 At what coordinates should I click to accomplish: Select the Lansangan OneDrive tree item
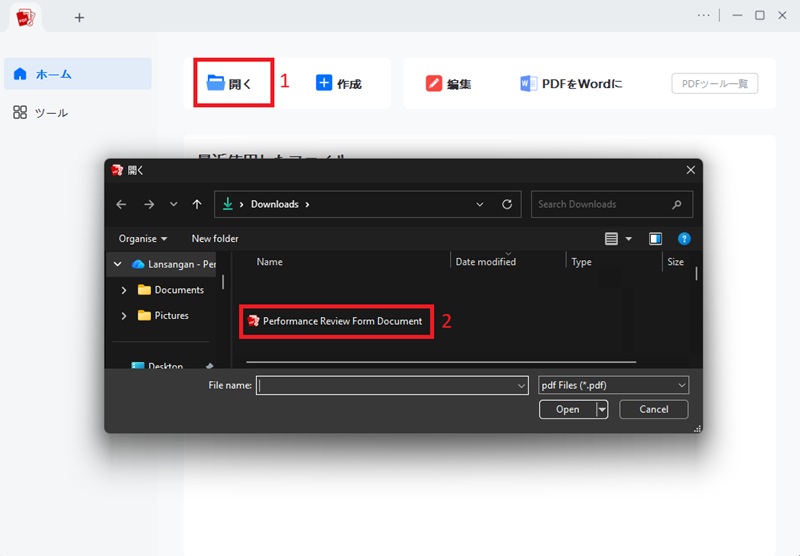173,264
